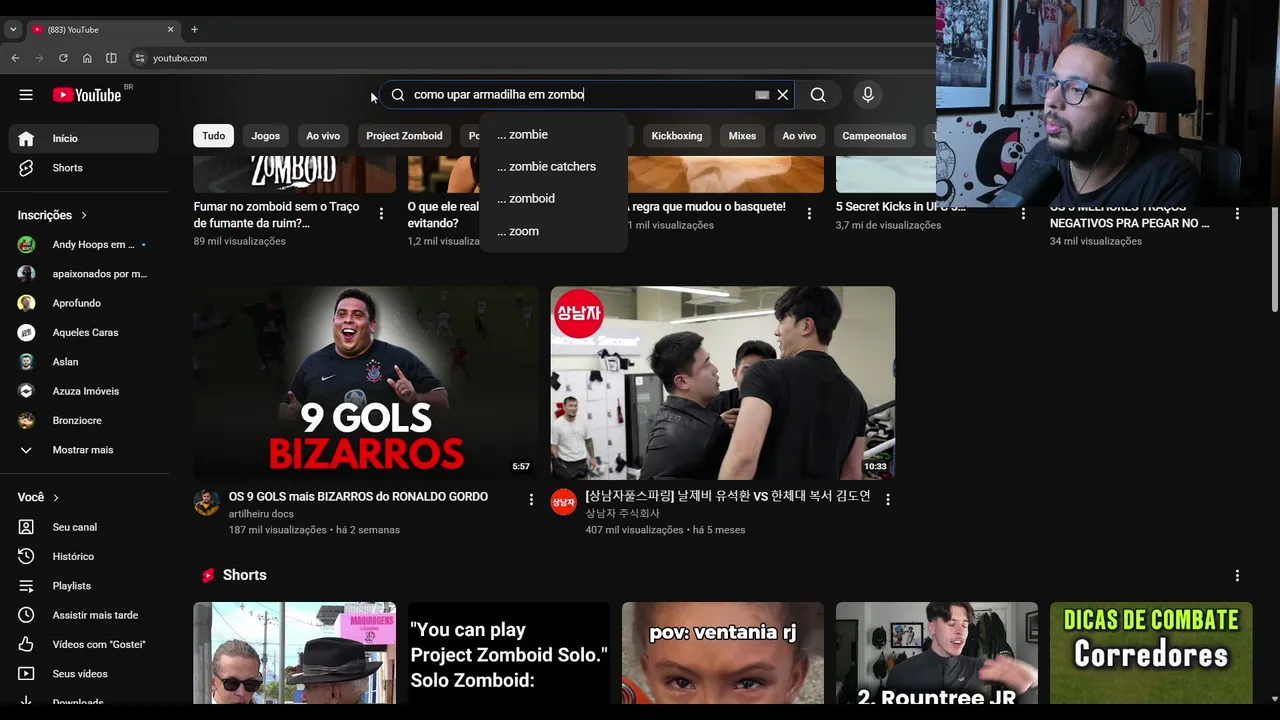Open options menu for the Korean sparring video
This screenshot has width=1280, height=720.
[888, 499]
